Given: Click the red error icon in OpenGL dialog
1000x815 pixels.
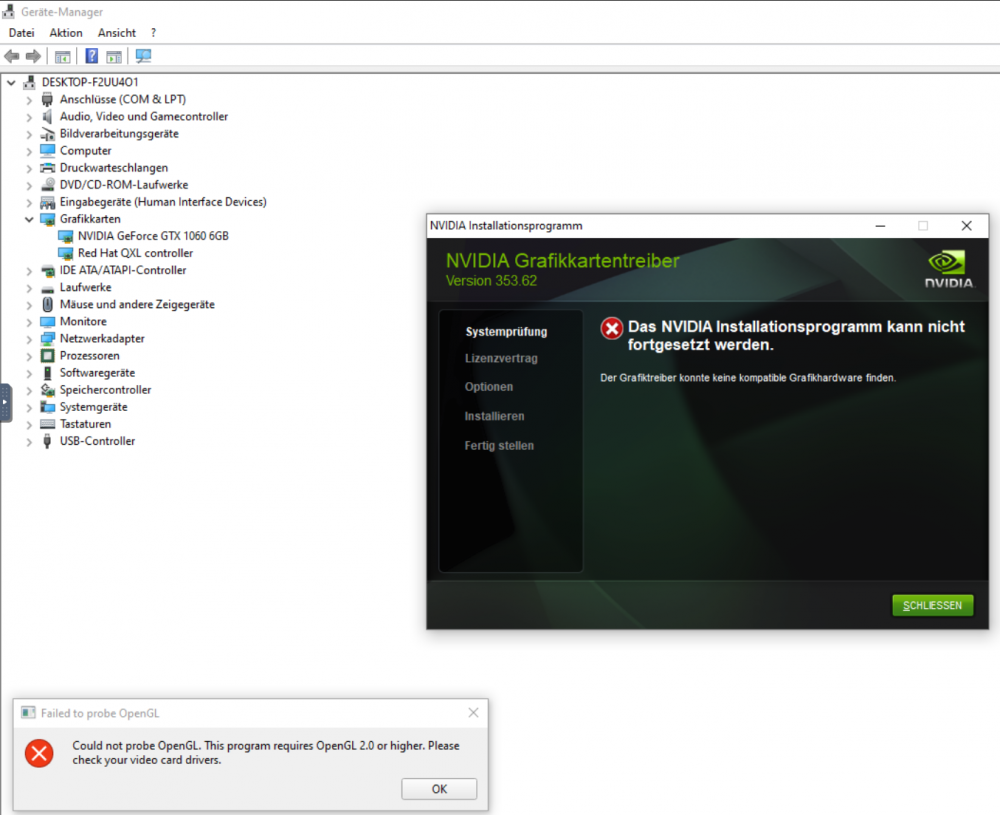Looking at the screenshot, I should (x=39, y=753).
